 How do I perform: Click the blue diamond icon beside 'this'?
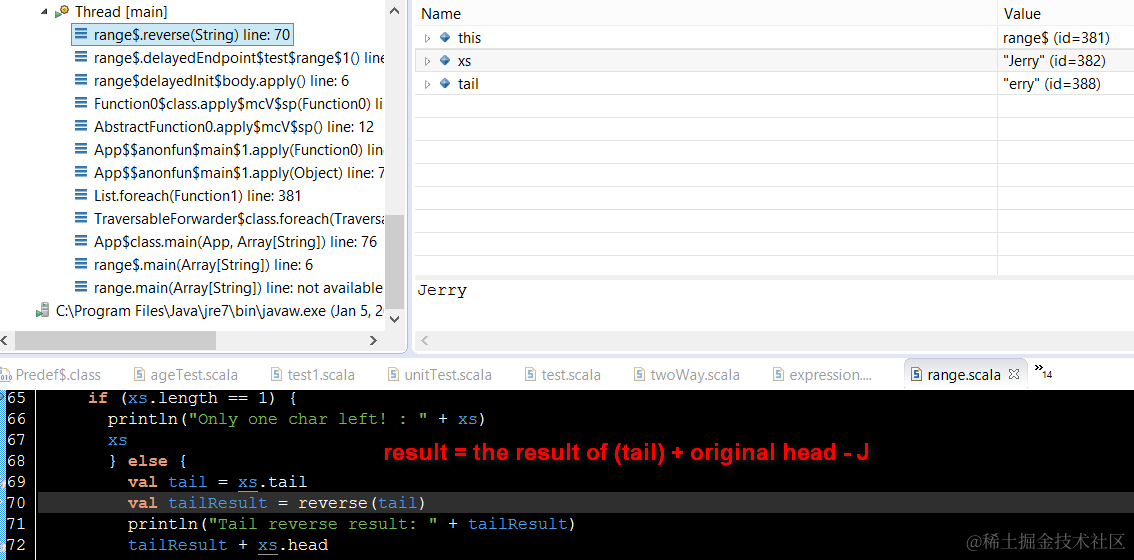445,38
